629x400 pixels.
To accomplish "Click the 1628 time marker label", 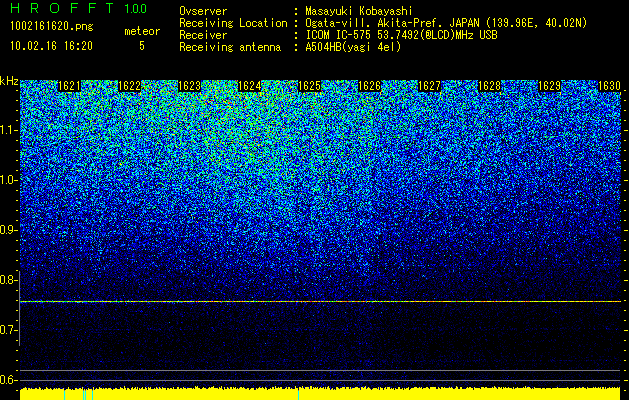I will (x=490, y=86).
